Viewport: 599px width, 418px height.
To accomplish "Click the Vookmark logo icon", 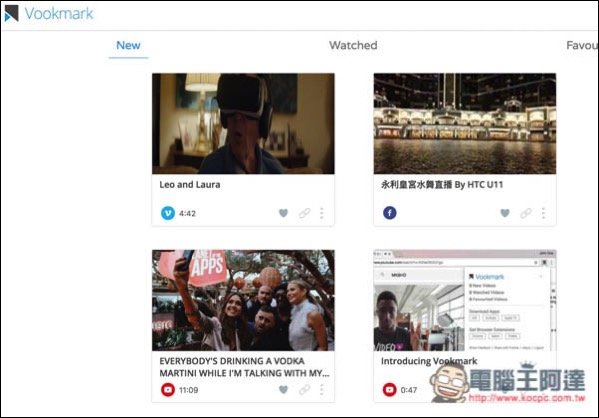I will pyautogui.click(x=11, y=13).
